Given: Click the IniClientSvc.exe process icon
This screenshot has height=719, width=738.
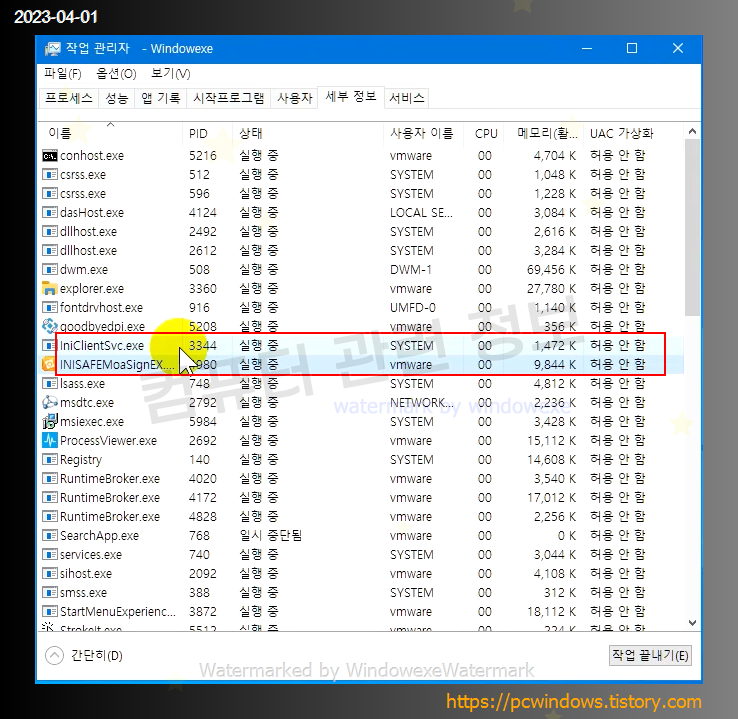Looking at the screenshot, I should 48,345.
